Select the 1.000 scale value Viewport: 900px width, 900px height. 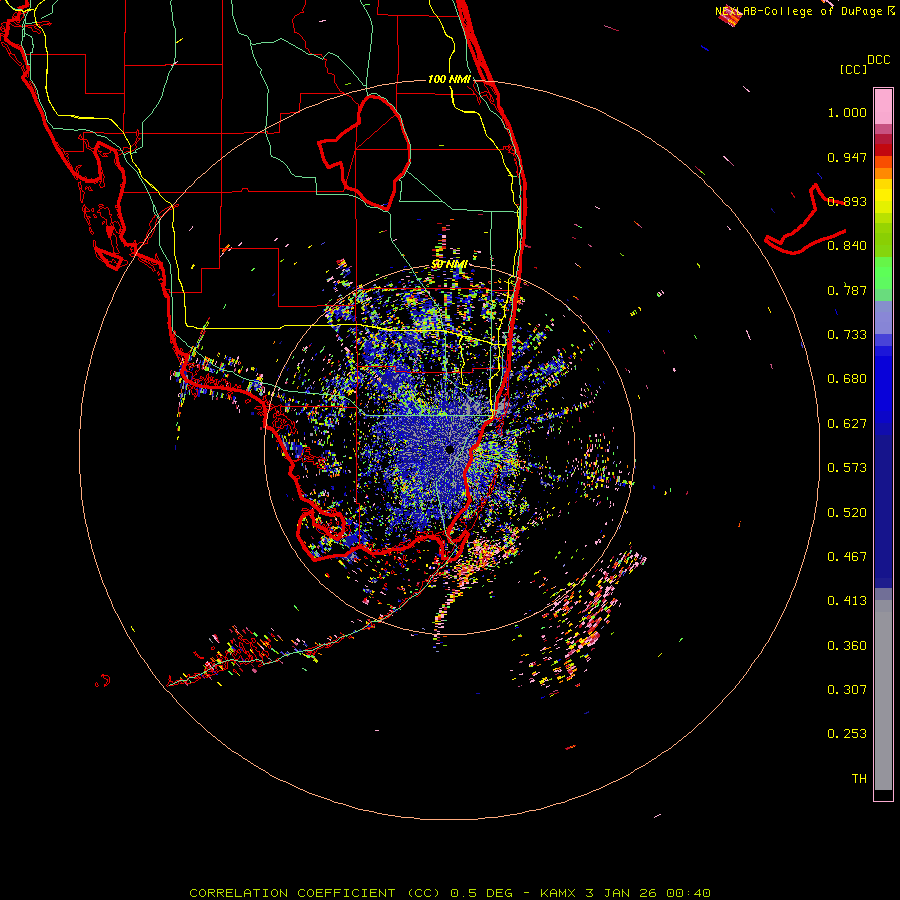[847, 112]
